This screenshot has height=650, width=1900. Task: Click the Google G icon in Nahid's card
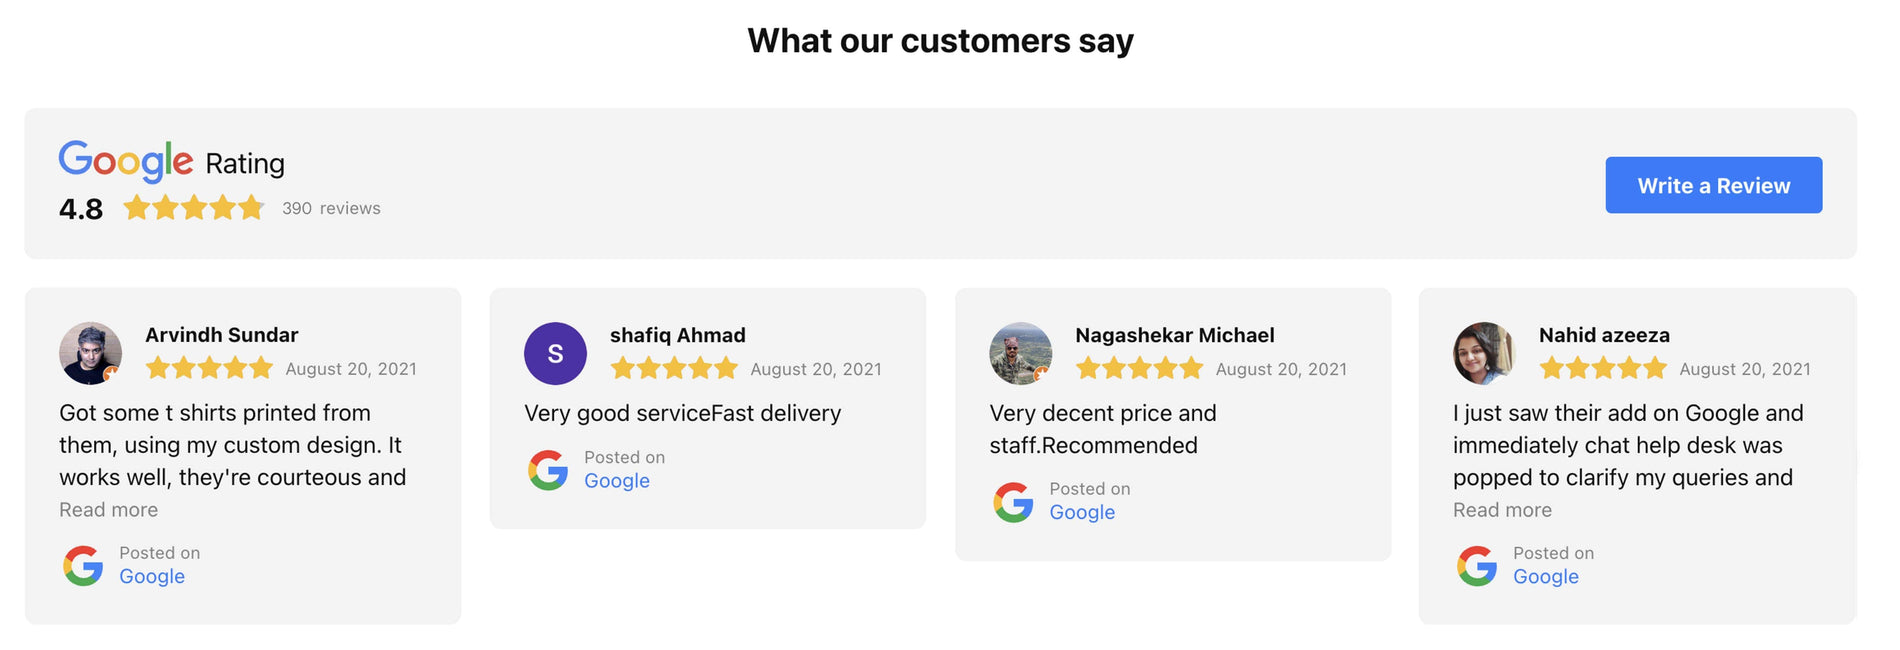point(1477,566)
